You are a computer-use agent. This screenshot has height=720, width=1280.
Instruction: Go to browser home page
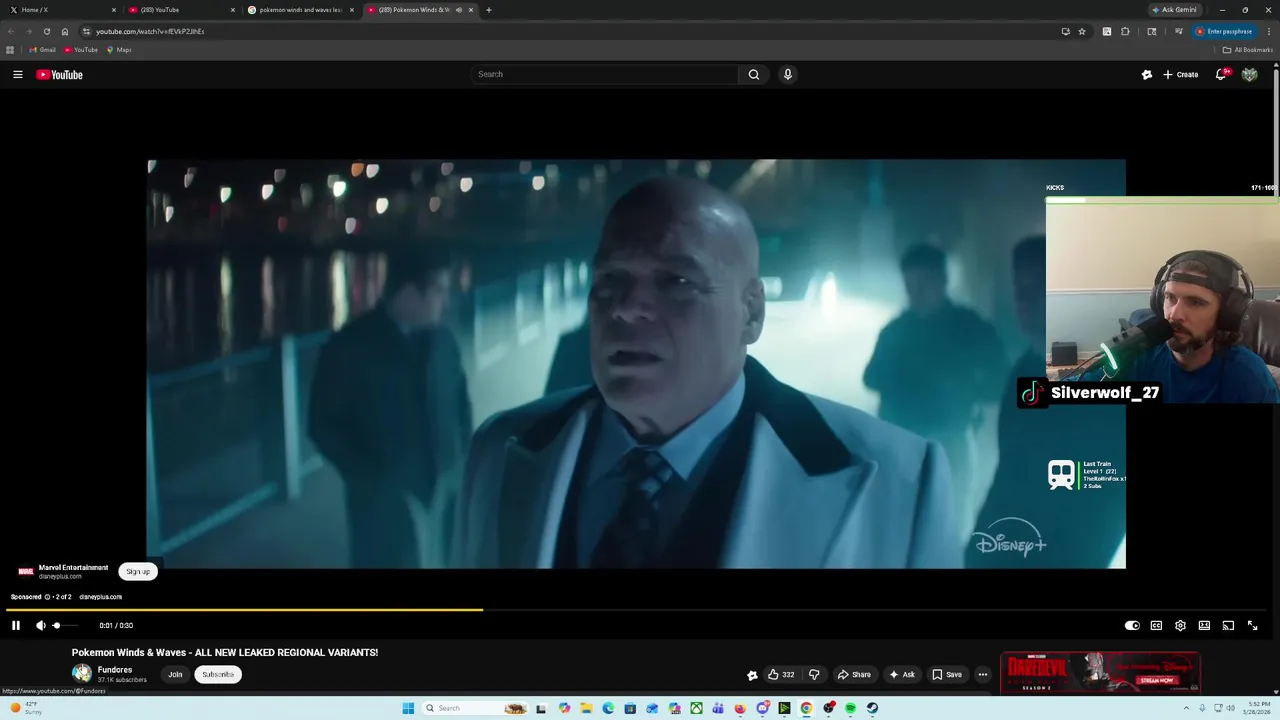[65, 31]
